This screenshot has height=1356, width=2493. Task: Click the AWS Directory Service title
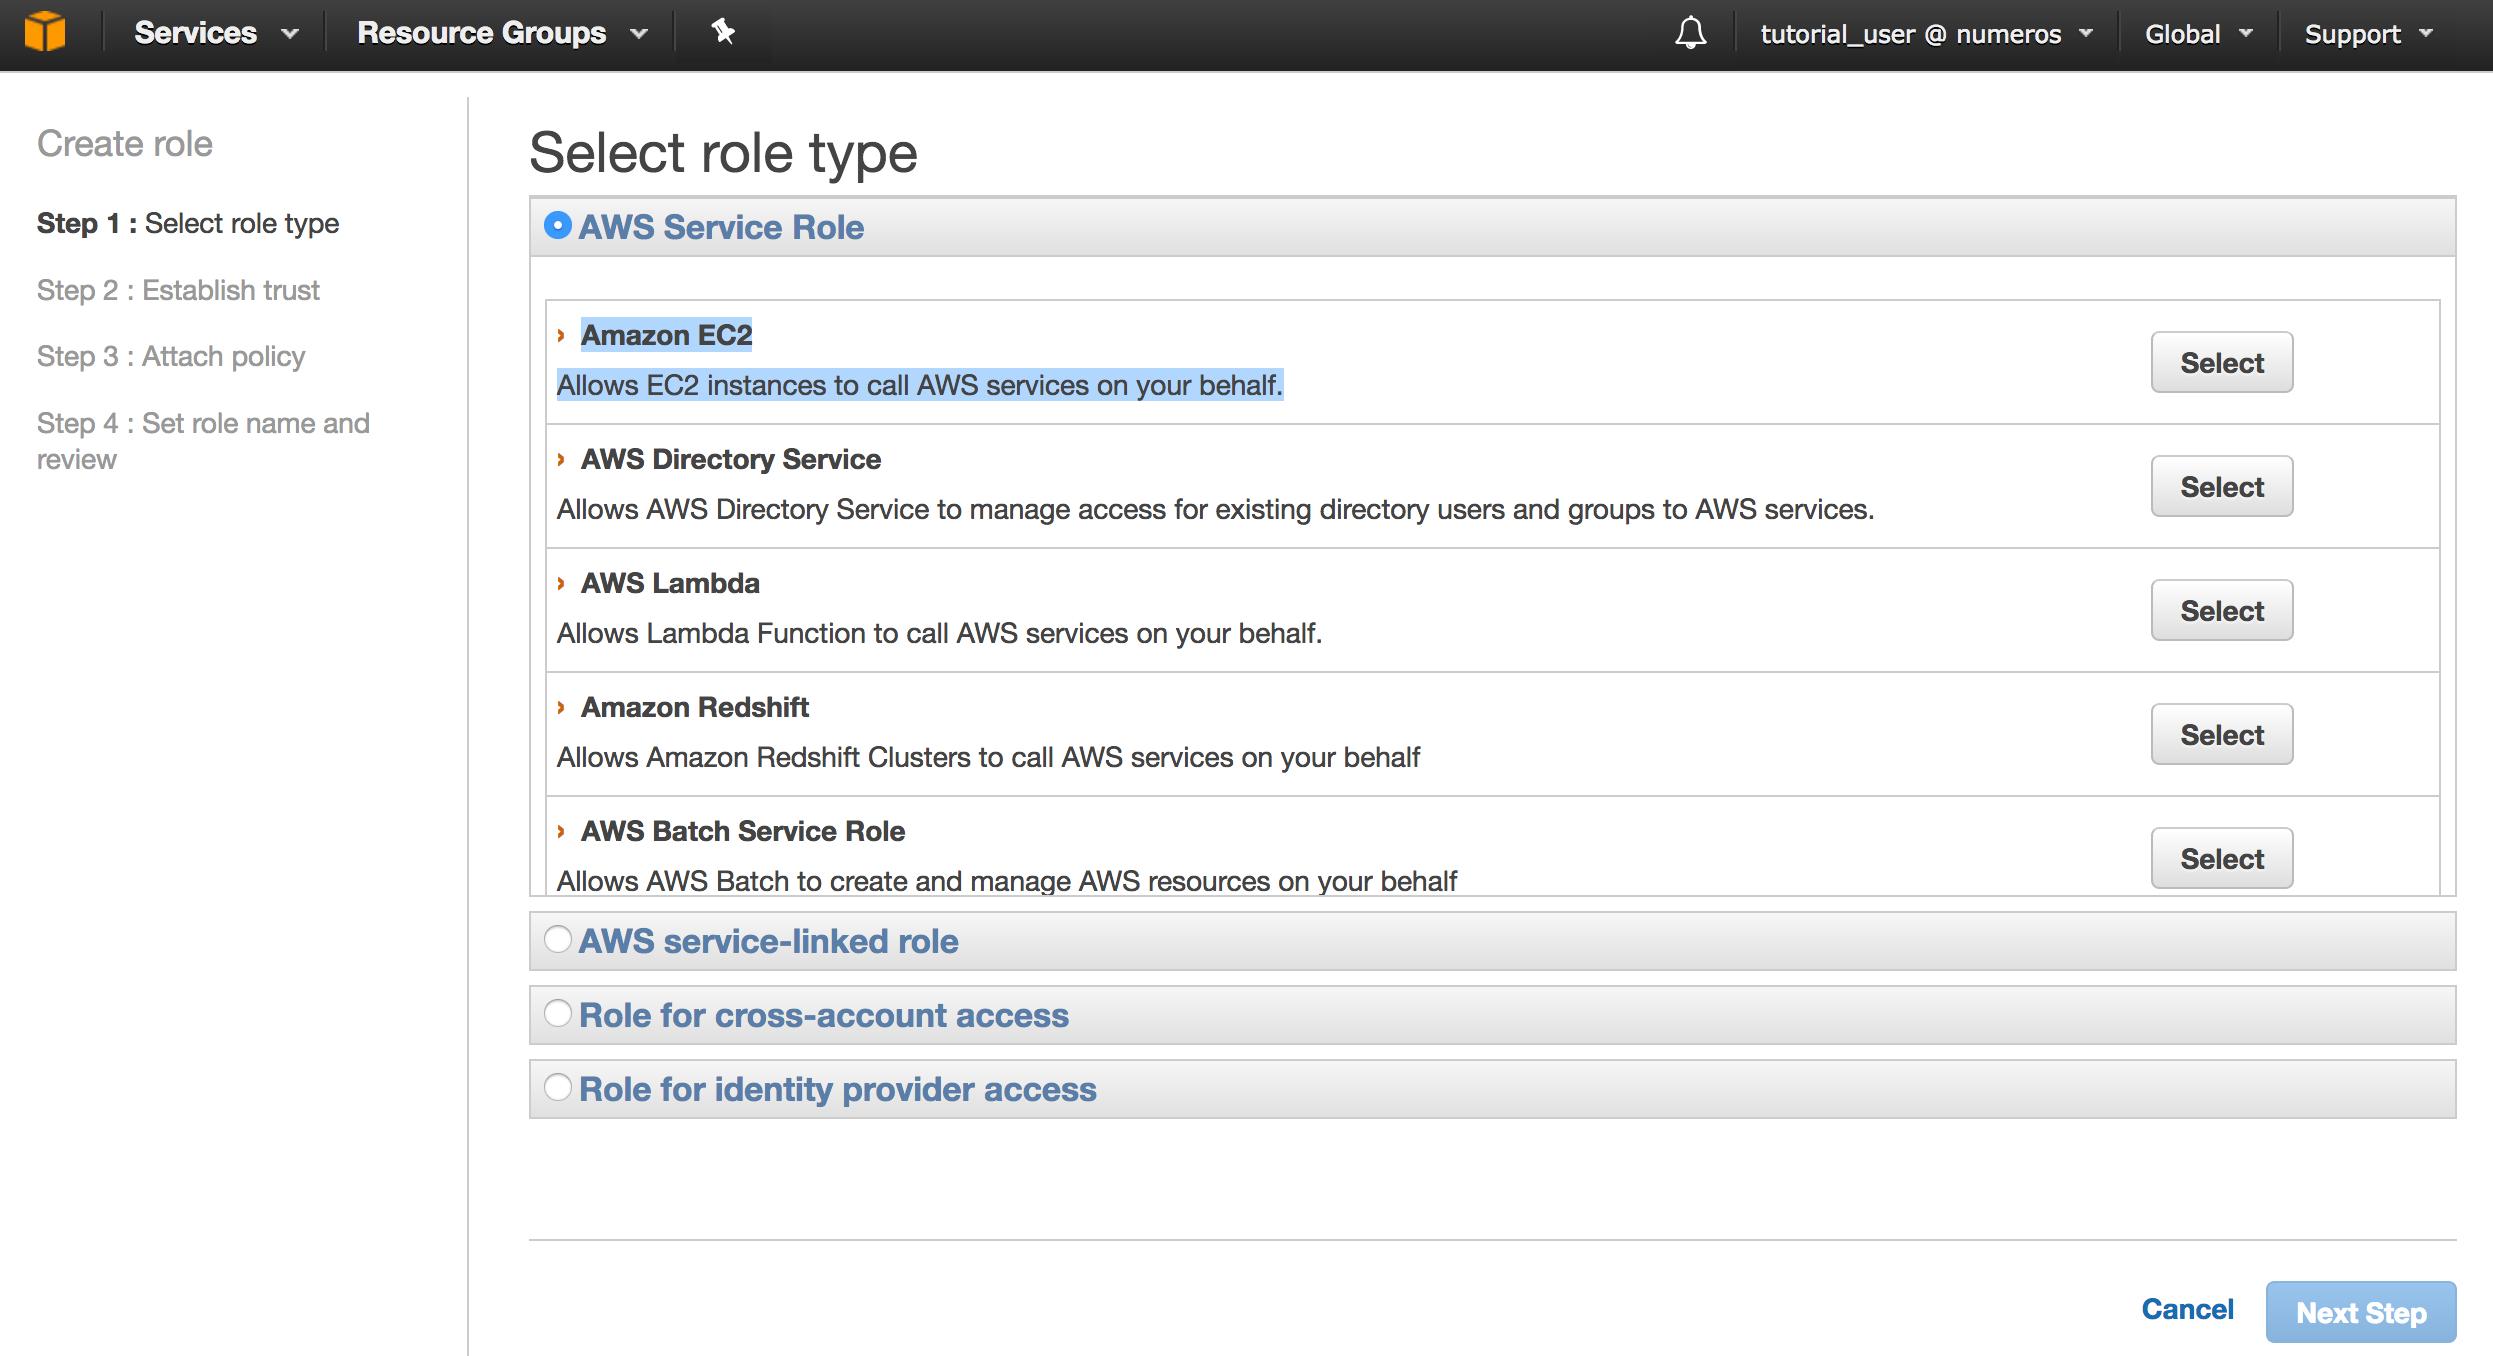(x=731, y=459)
